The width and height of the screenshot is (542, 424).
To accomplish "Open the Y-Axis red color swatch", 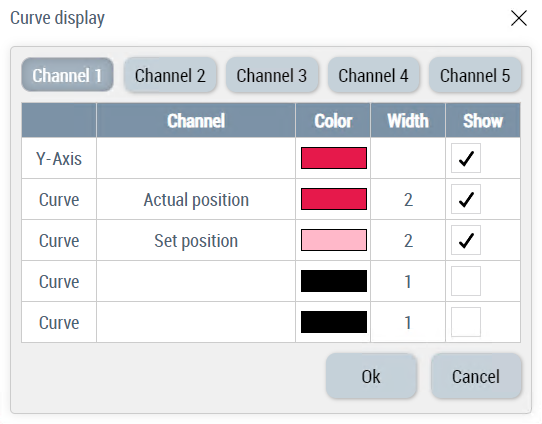I will pyautogui.click(x=334, y=158).
